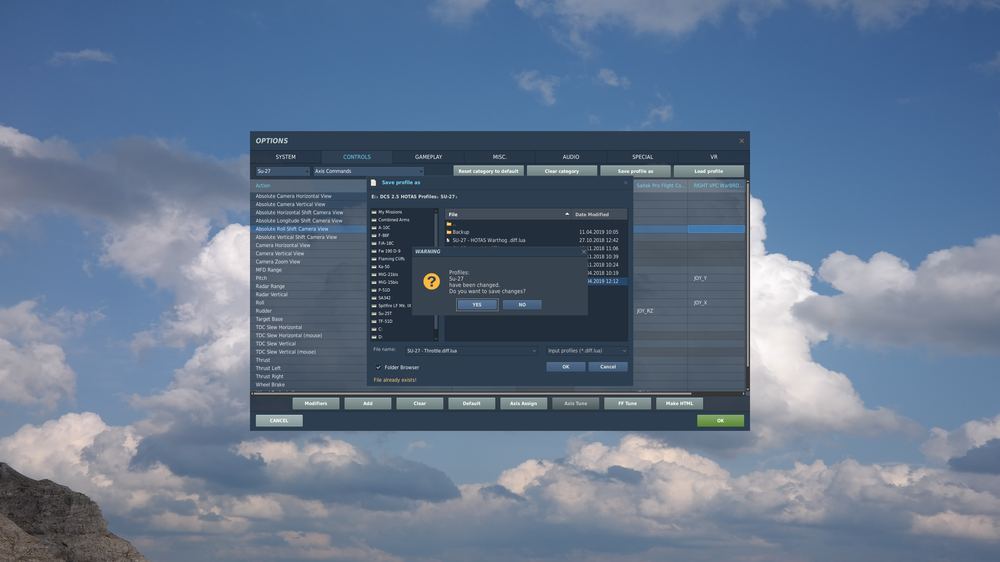Screen dimensions: 1000x562
Task: Switch to the SPECIAL tab
Action: [642, 157]
